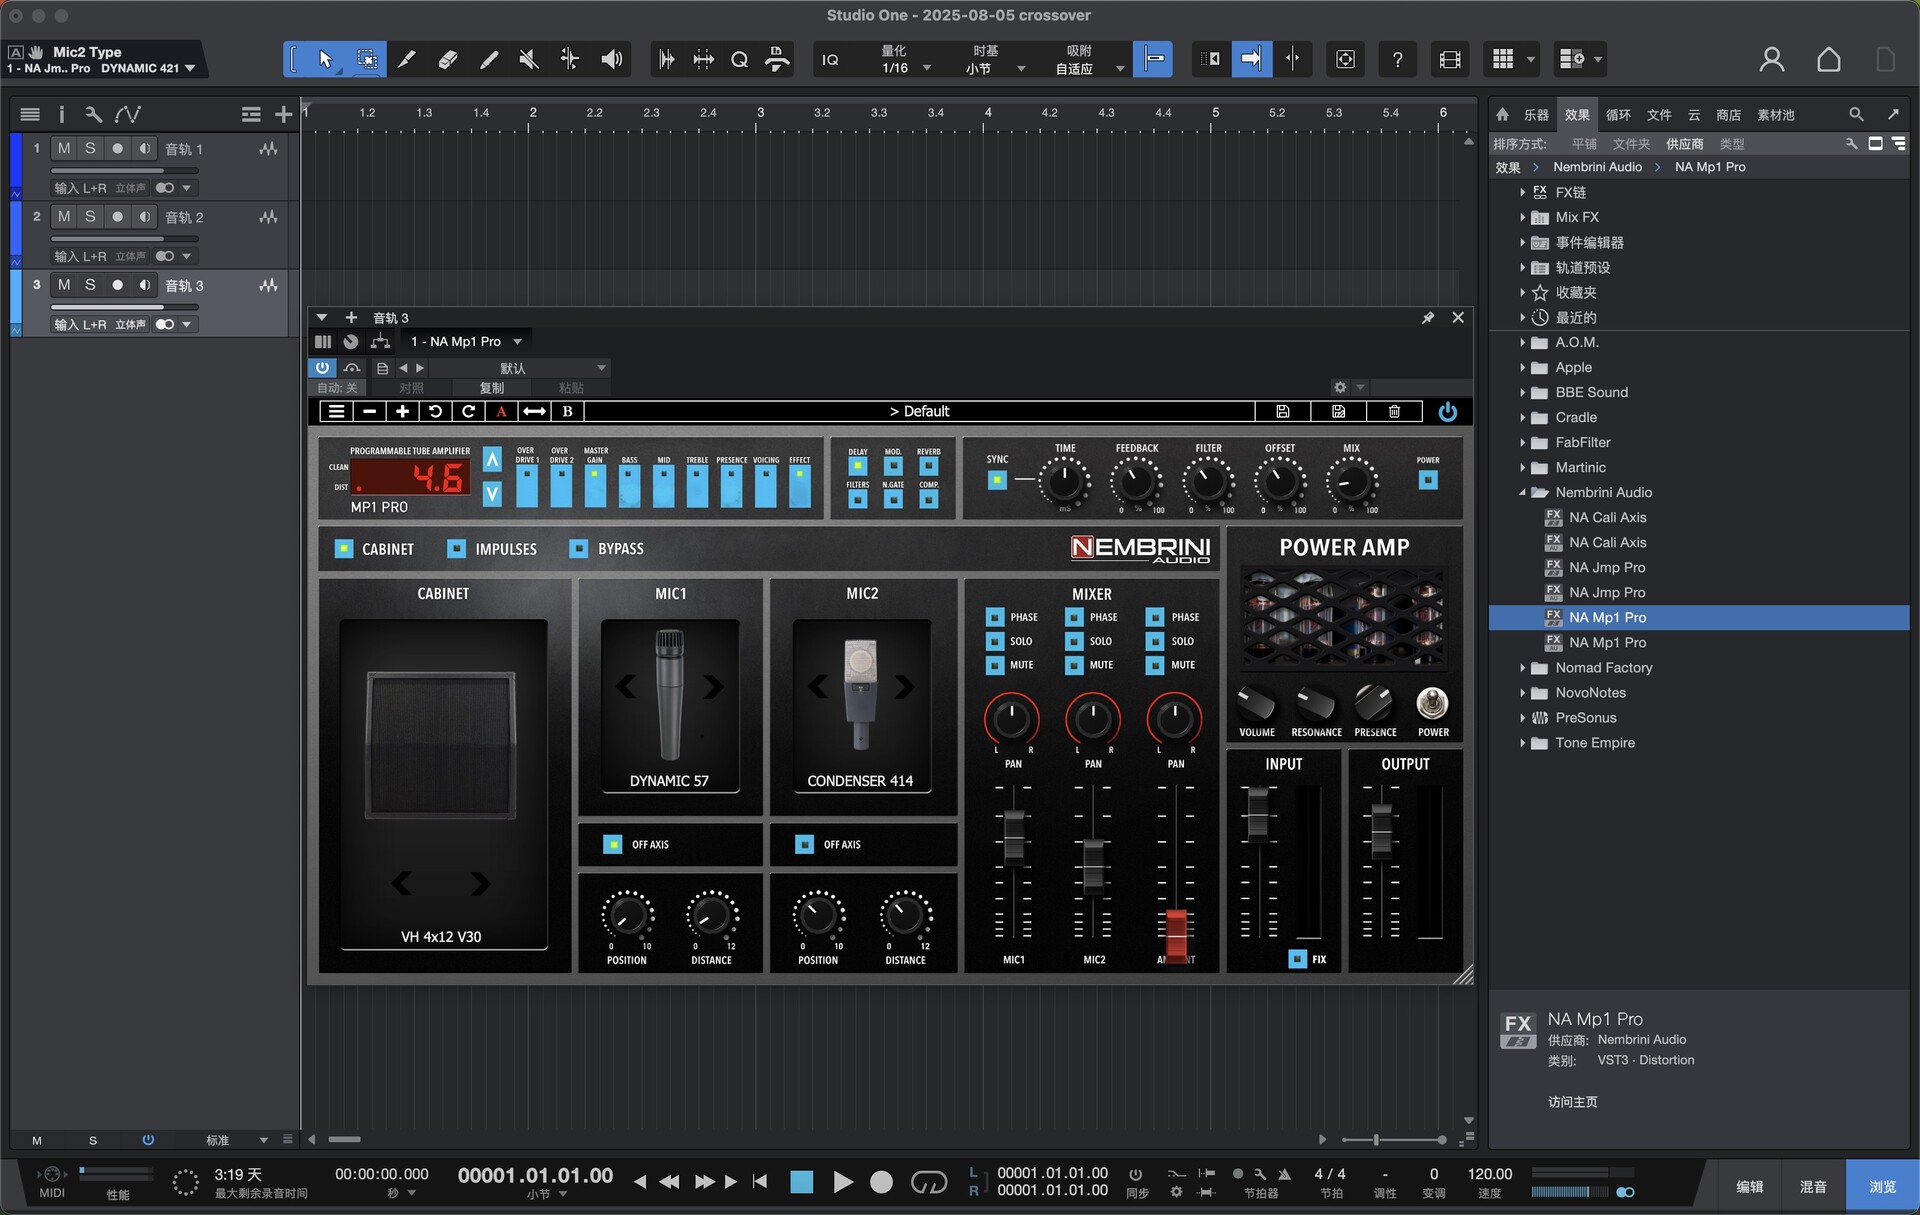
Task: Open the help question mark button
Action: pyautogui.click(x=1397, y=60)
